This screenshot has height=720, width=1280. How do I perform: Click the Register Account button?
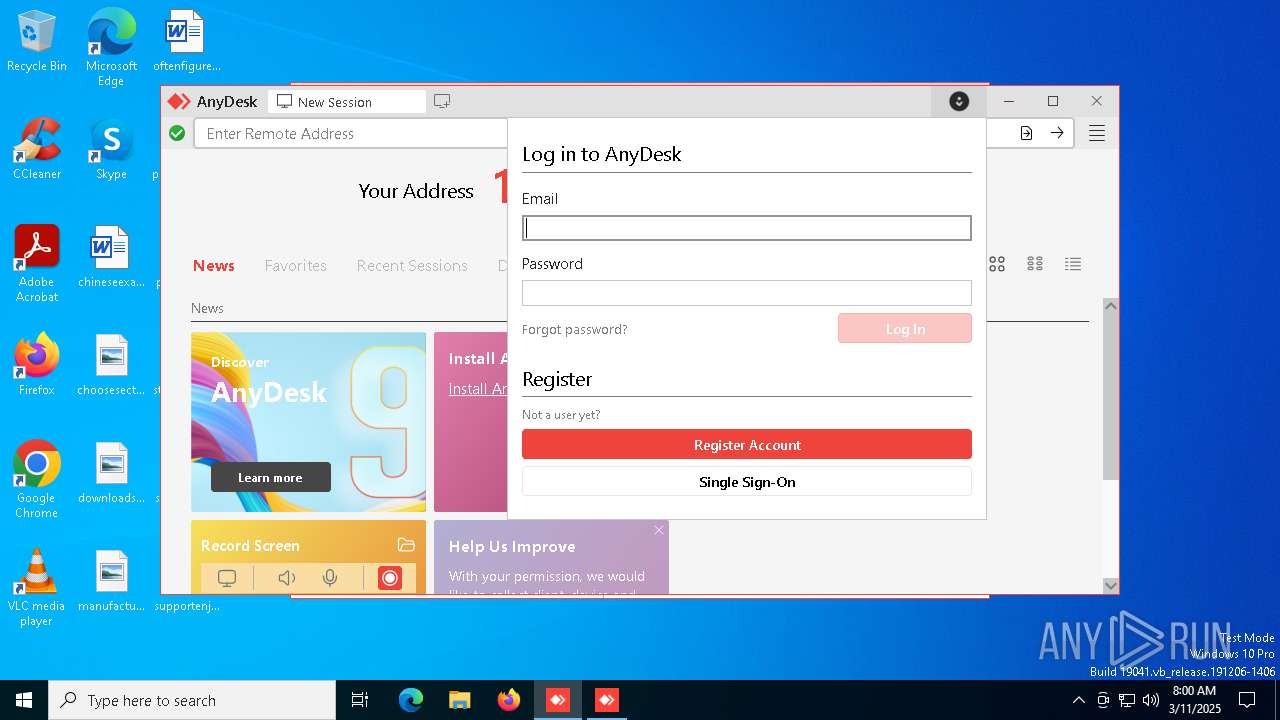(747, 444)
